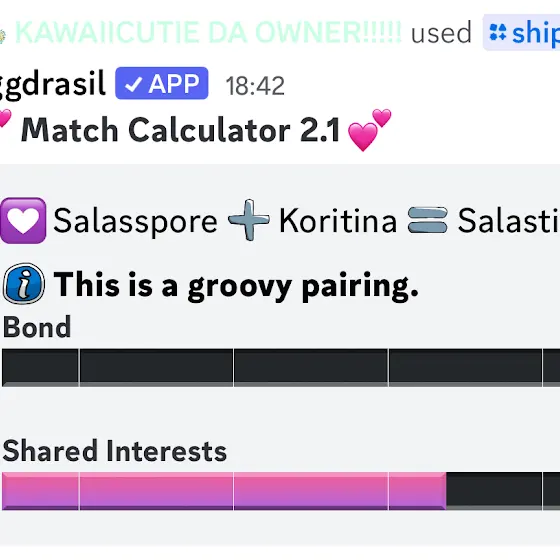Click the filled pink Shared Interests bar

click(x=224, y=491)
